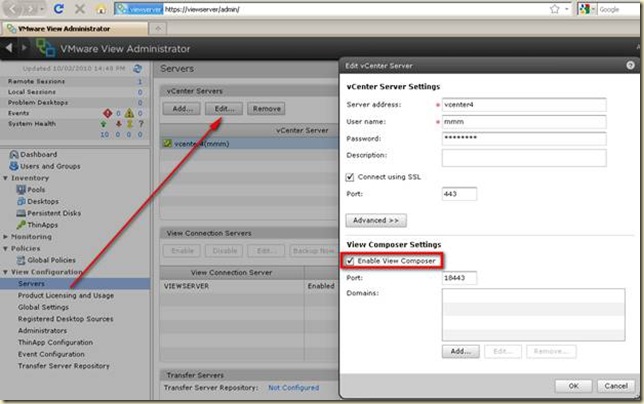Click Edit... under vCenter Servers

click(224, 109)
